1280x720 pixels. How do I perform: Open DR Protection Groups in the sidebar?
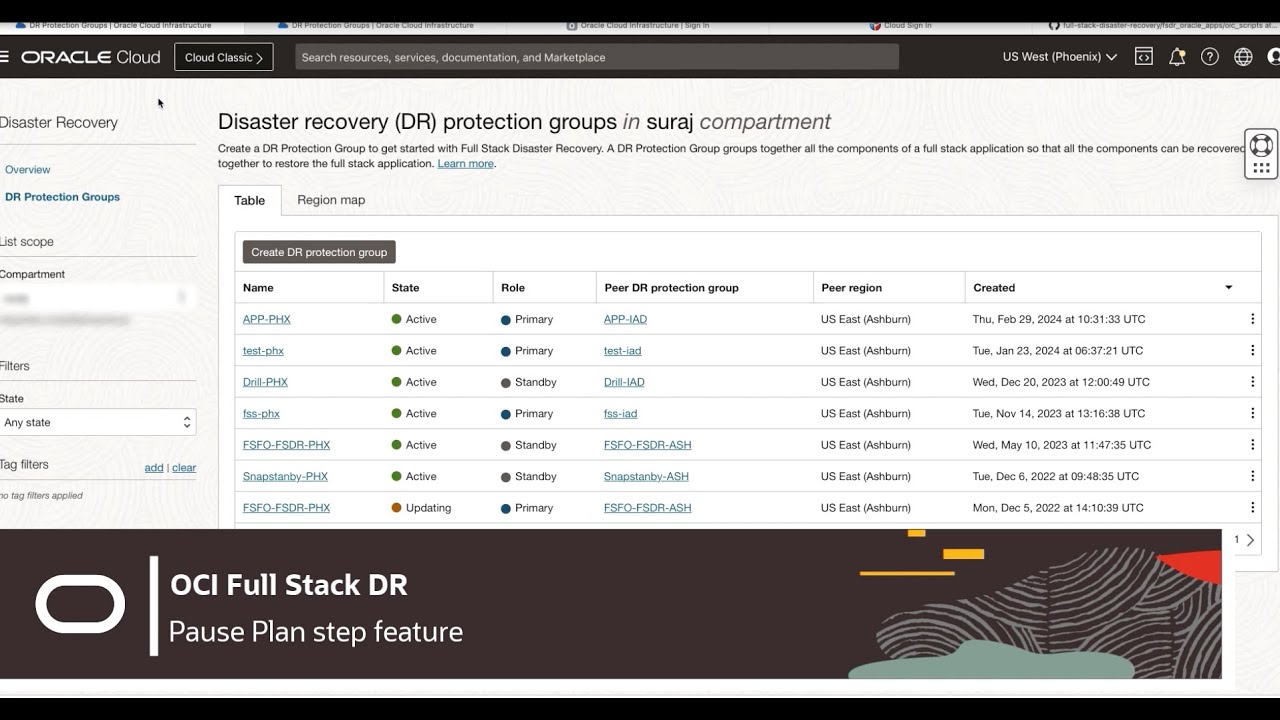coord(62,197)
